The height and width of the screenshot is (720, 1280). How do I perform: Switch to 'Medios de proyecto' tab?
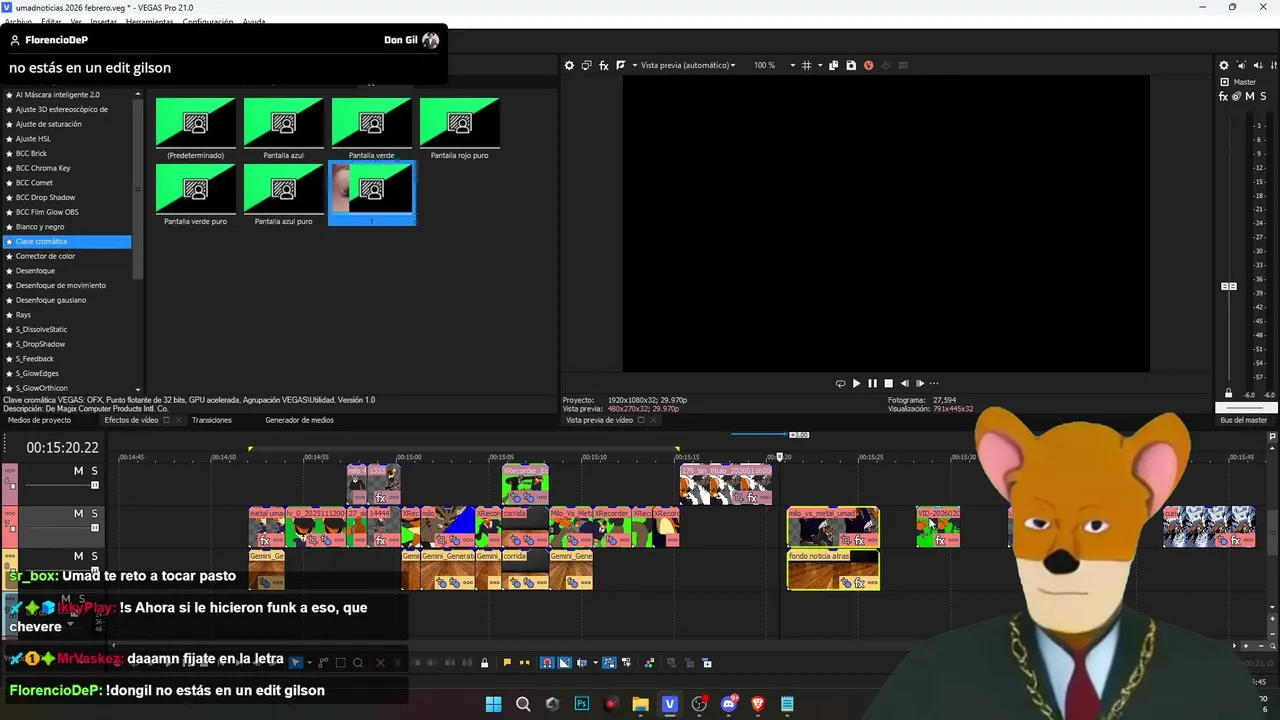coord(39,420)
